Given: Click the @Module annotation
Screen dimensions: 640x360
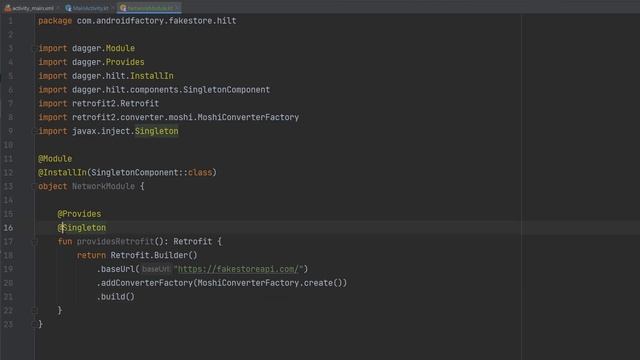Looking at the screenshot, I should tap(55, 159).
